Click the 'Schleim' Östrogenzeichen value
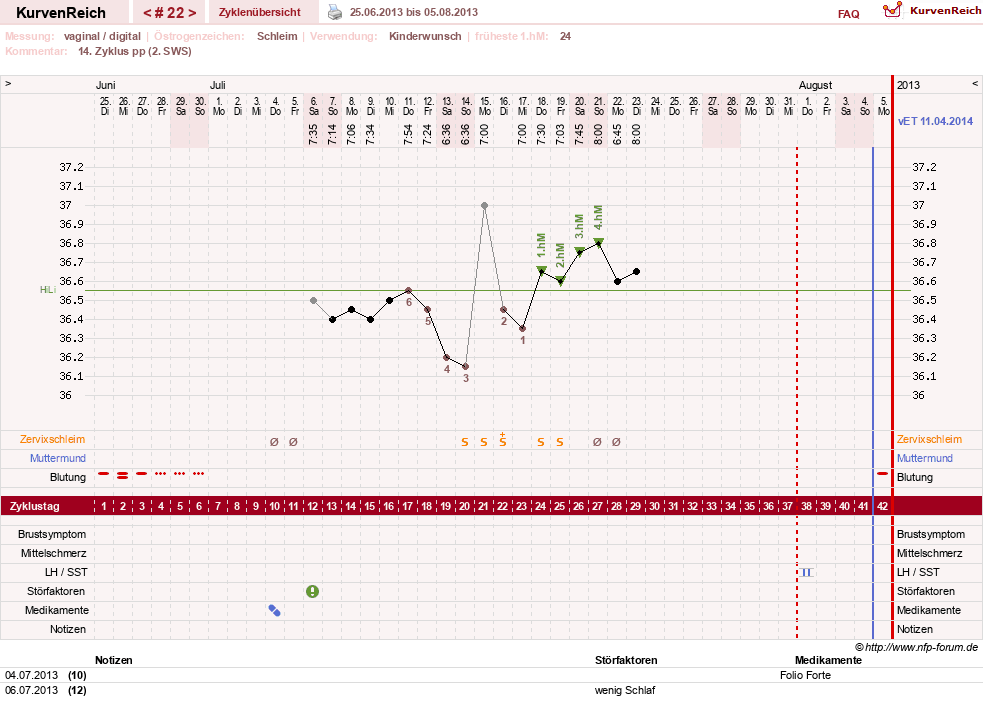 coord(277,36)
